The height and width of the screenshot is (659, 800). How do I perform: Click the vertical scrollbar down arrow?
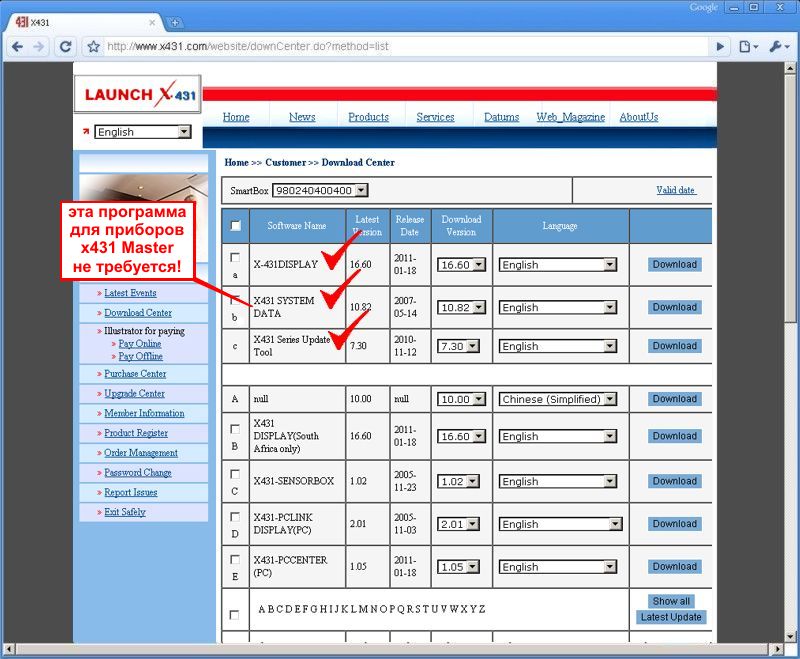click(x=790, y=636)
